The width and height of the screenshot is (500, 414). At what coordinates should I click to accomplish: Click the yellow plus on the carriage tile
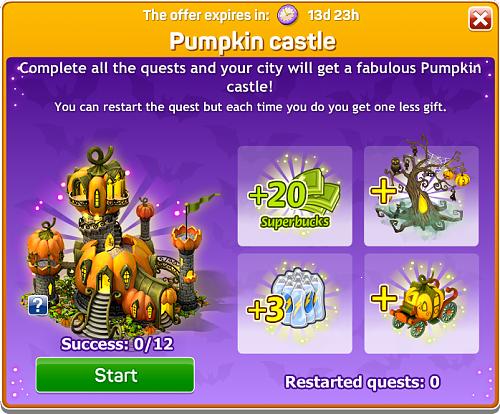(x=384, y=298)
